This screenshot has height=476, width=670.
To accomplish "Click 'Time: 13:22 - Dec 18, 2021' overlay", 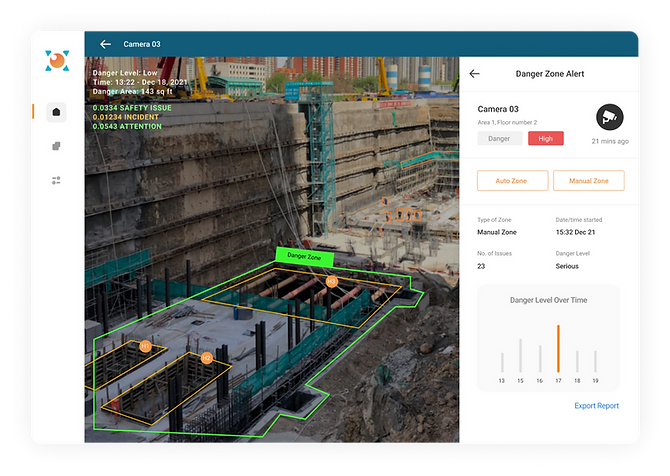I will coord(140,82).
